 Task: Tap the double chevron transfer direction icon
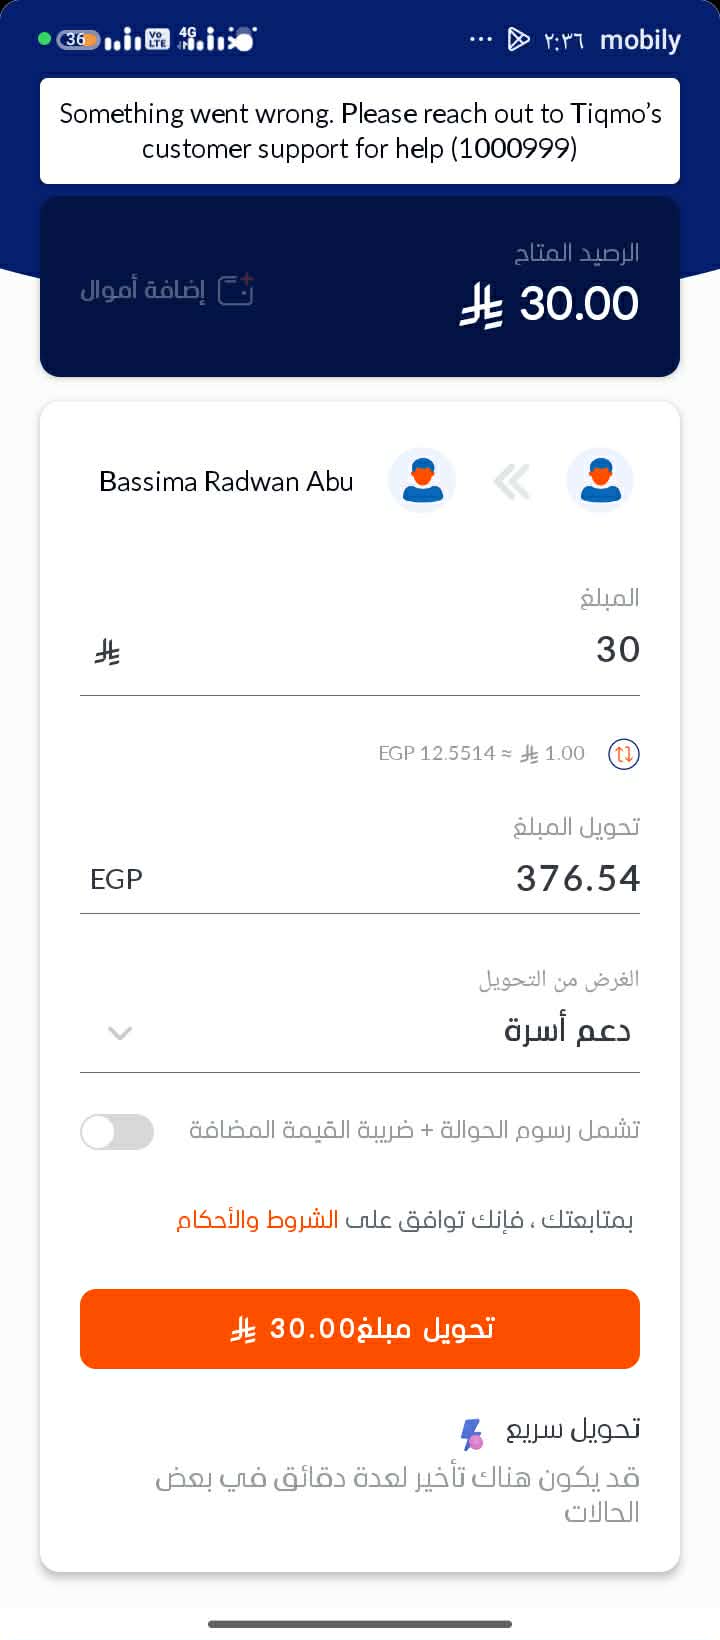pyautogui.click(x=511, y=482)
